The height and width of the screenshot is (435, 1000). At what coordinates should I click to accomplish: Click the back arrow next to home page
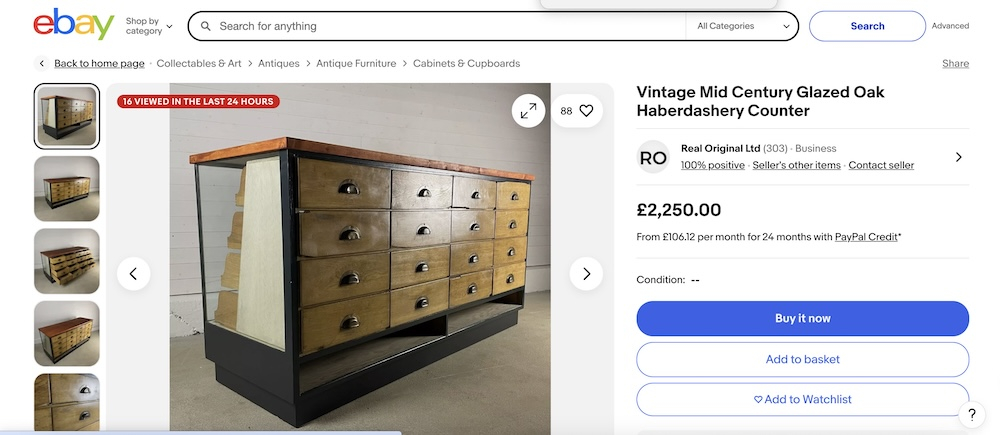tap(41, 64)
